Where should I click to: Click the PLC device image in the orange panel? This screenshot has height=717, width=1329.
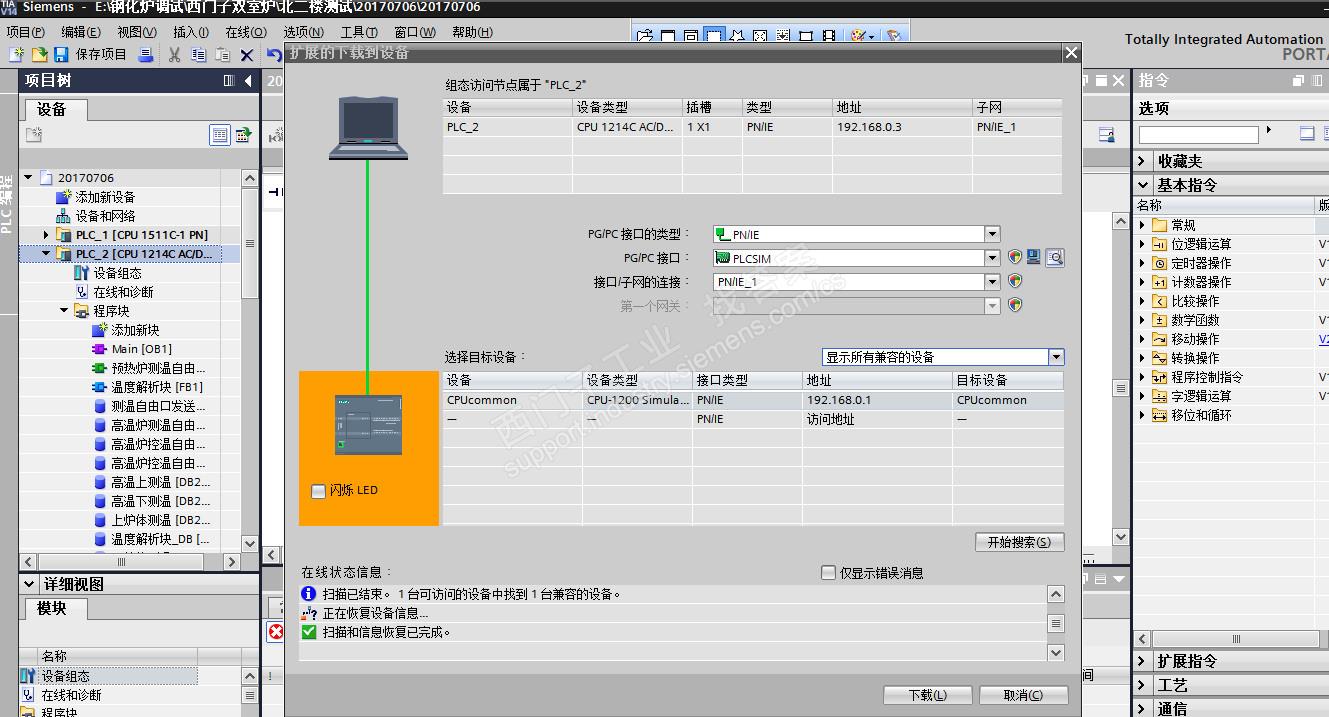[368, 425]
